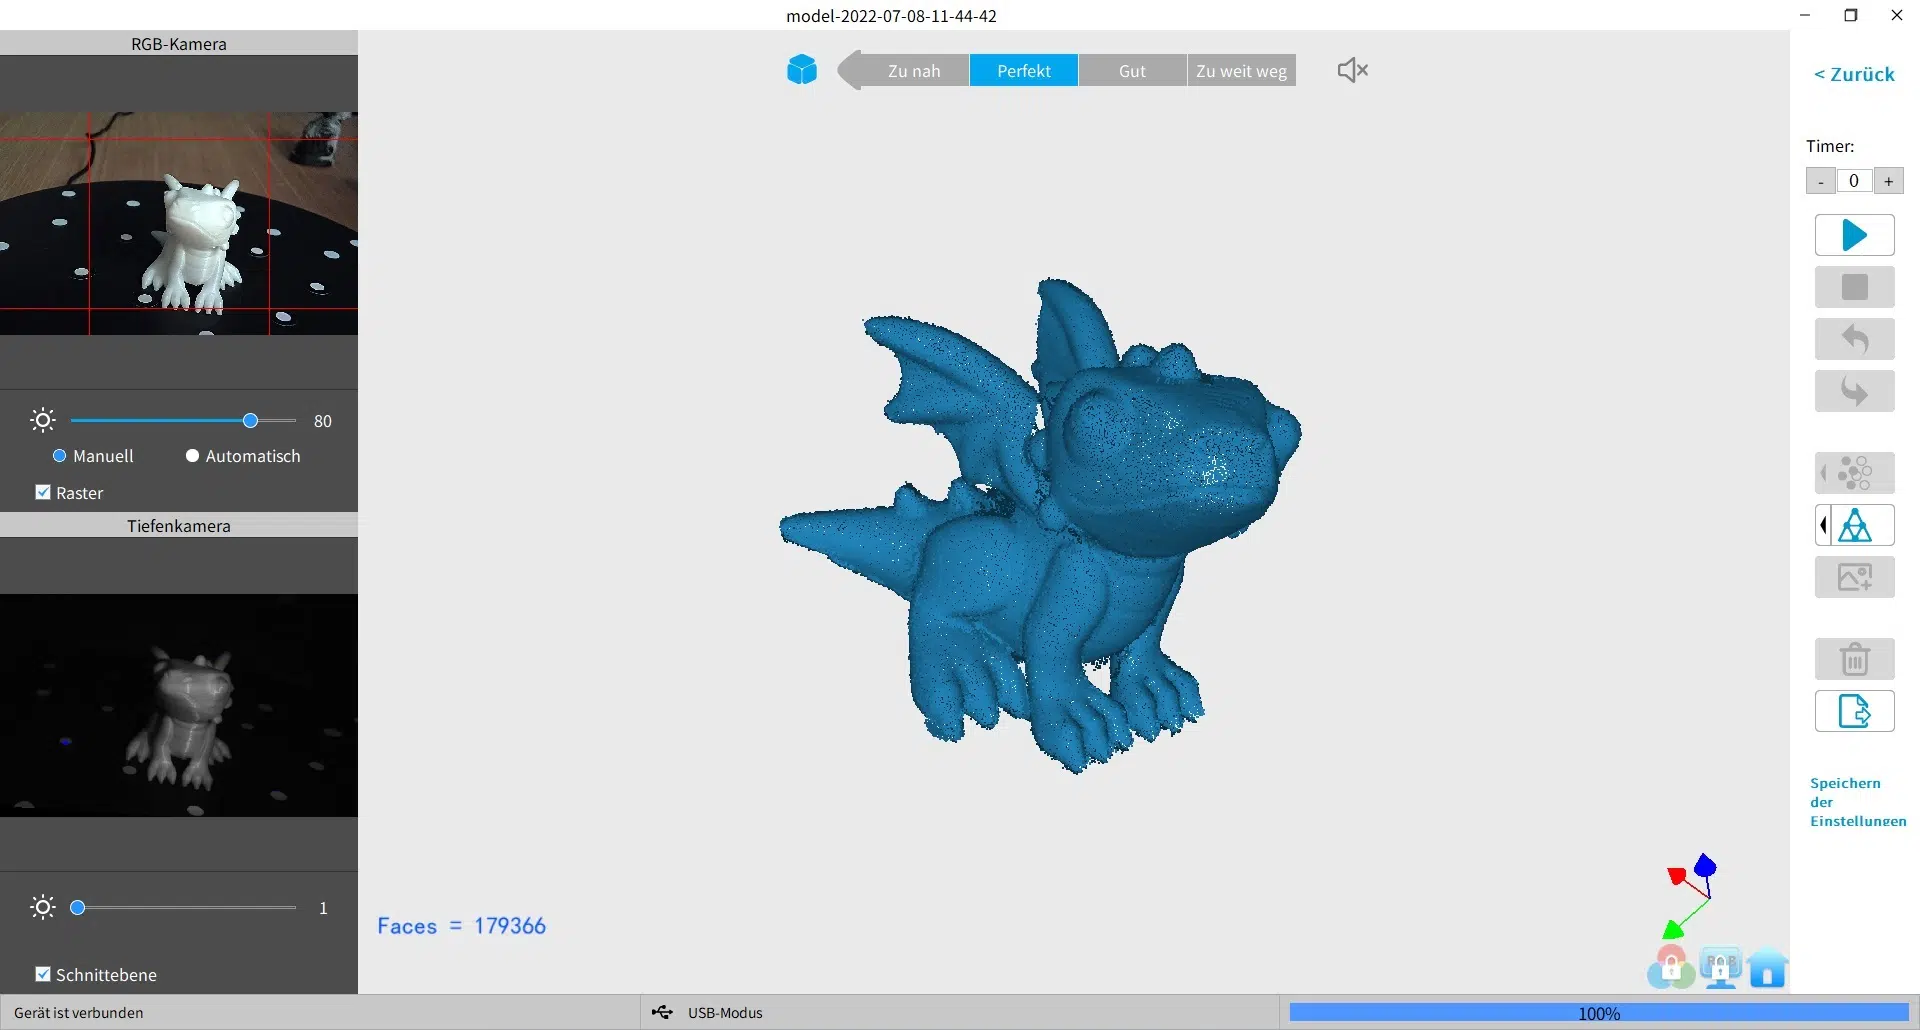
Task: Click the blue 3D cube icon
Action: click(x=802, y=70)
